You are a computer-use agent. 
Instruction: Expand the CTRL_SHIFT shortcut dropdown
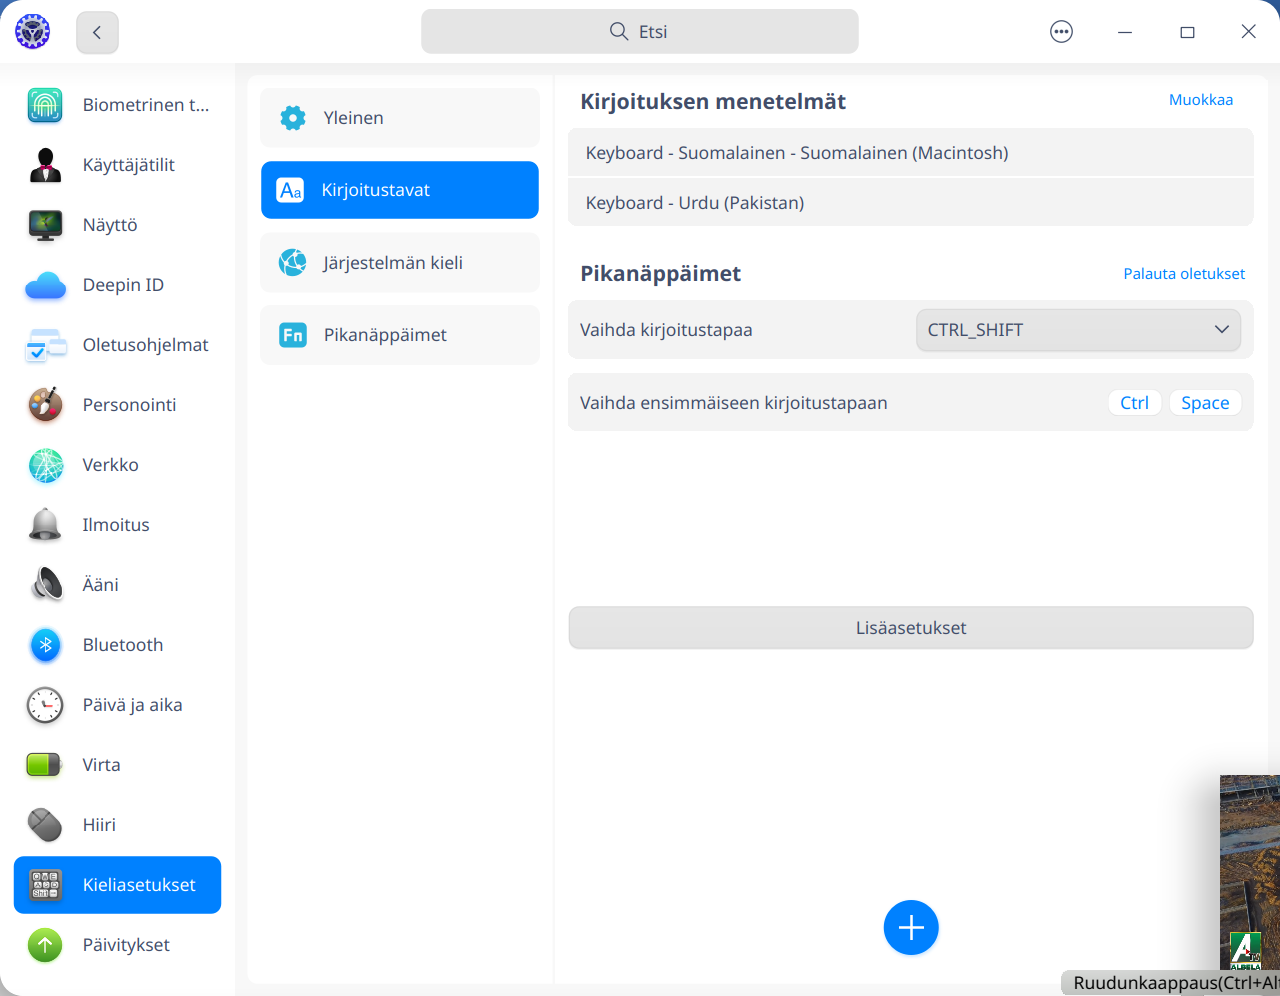coord(1078,330)
